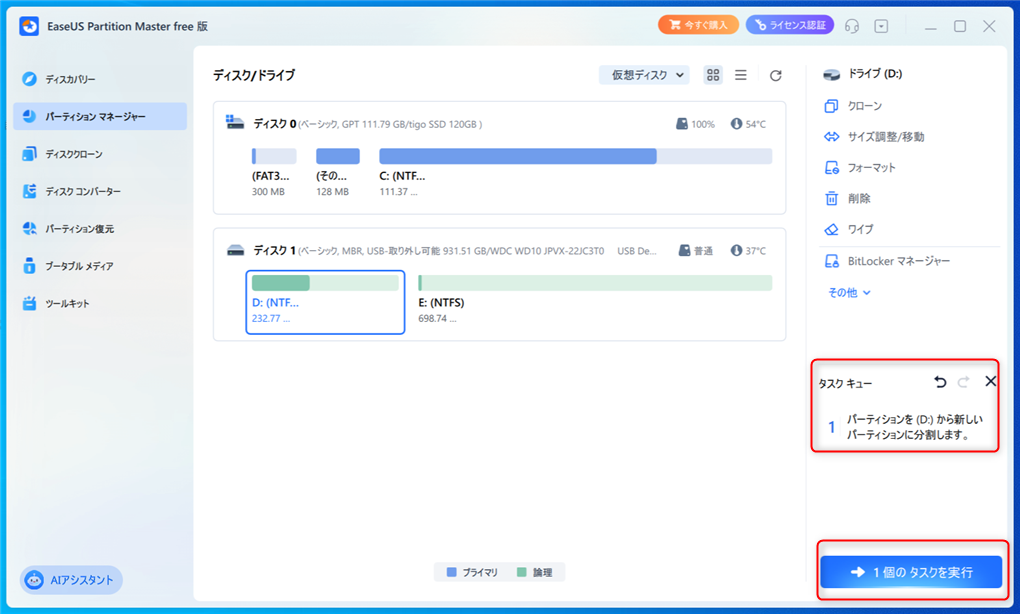Viewport: 1020px width, 614px height.
Task: Open ブータブル メディア in the sidebar
Action: pos(68,266)
